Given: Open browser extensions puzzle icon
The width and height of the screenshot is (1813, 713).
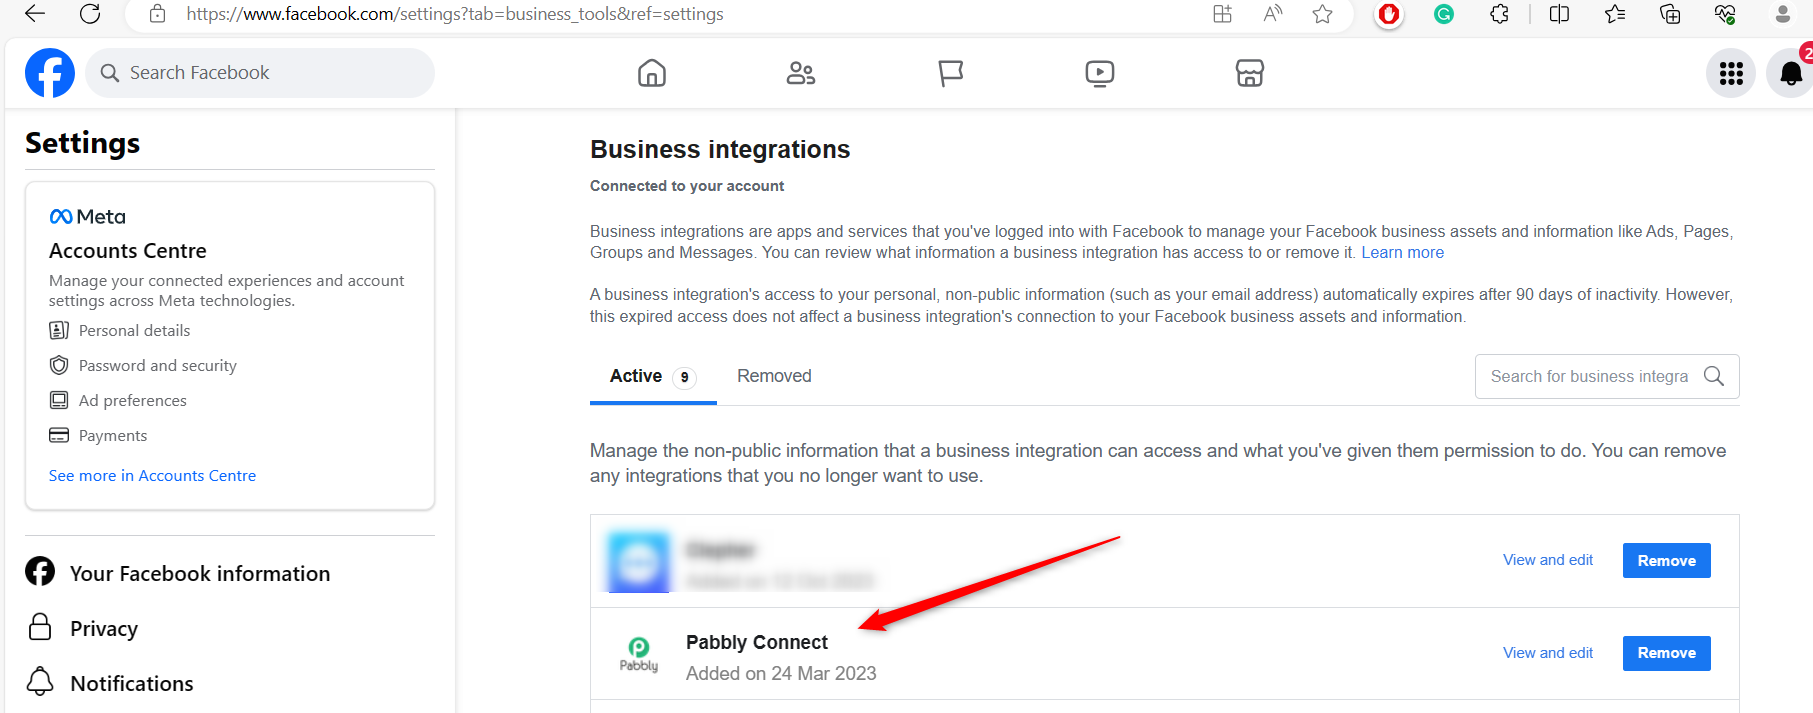Looking at the screenshot, I should point(1499,14).
